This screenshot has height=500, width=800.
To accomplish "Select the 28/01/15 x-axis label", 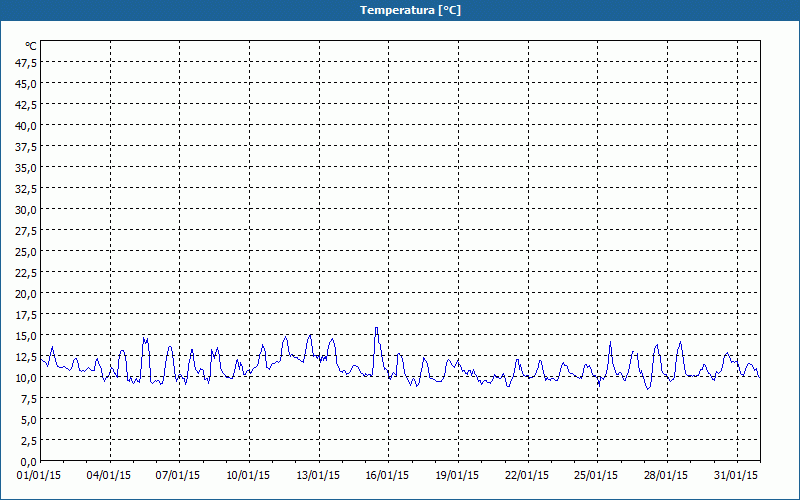I will (x=666, y=476).
